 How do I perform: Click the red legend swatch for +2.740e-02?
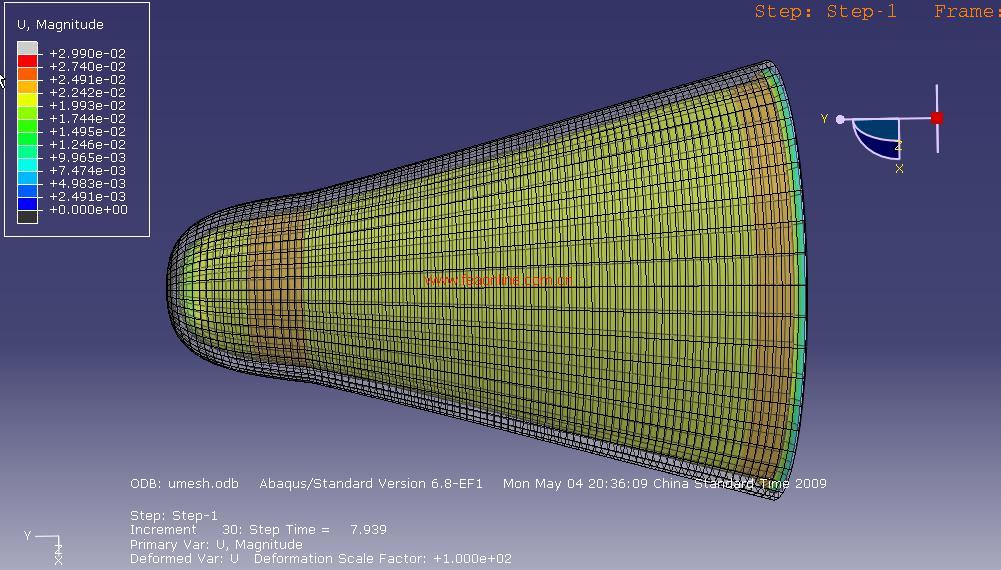coord(28,60)
